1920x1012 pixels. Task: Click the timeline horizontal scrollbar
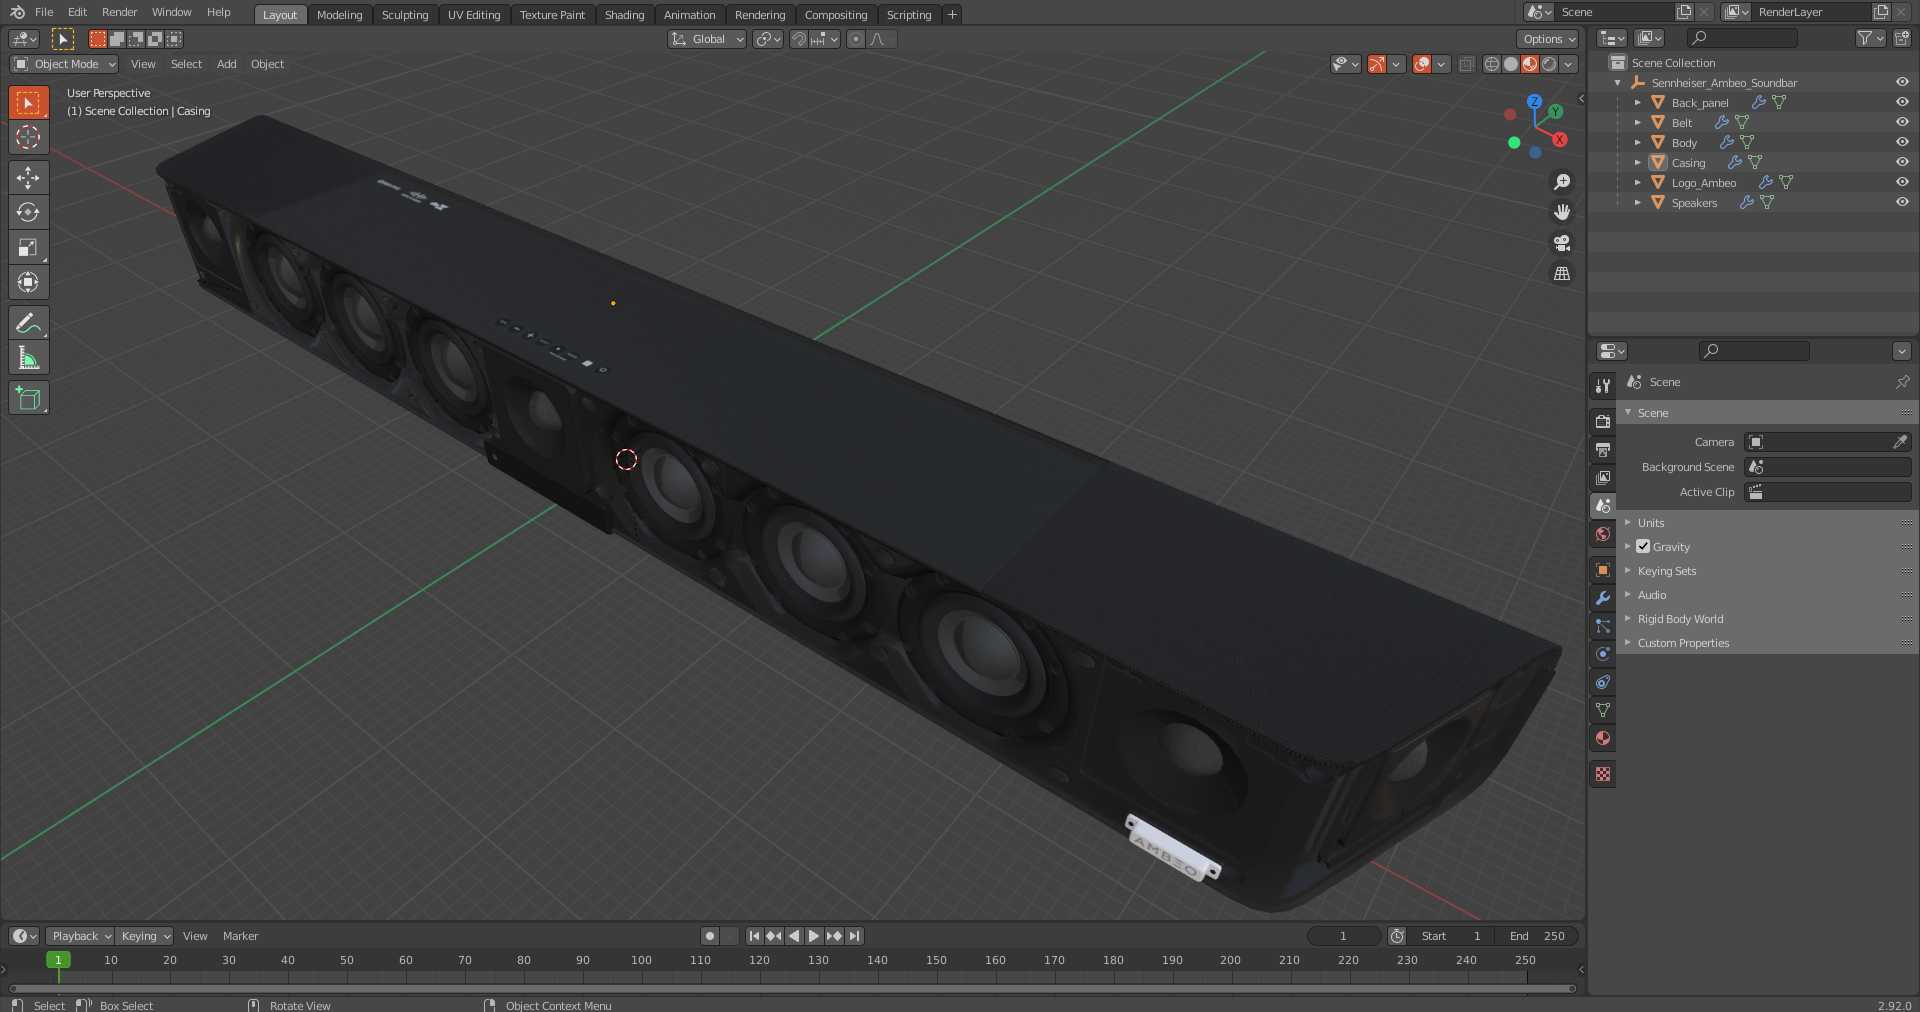coord(792,988)
